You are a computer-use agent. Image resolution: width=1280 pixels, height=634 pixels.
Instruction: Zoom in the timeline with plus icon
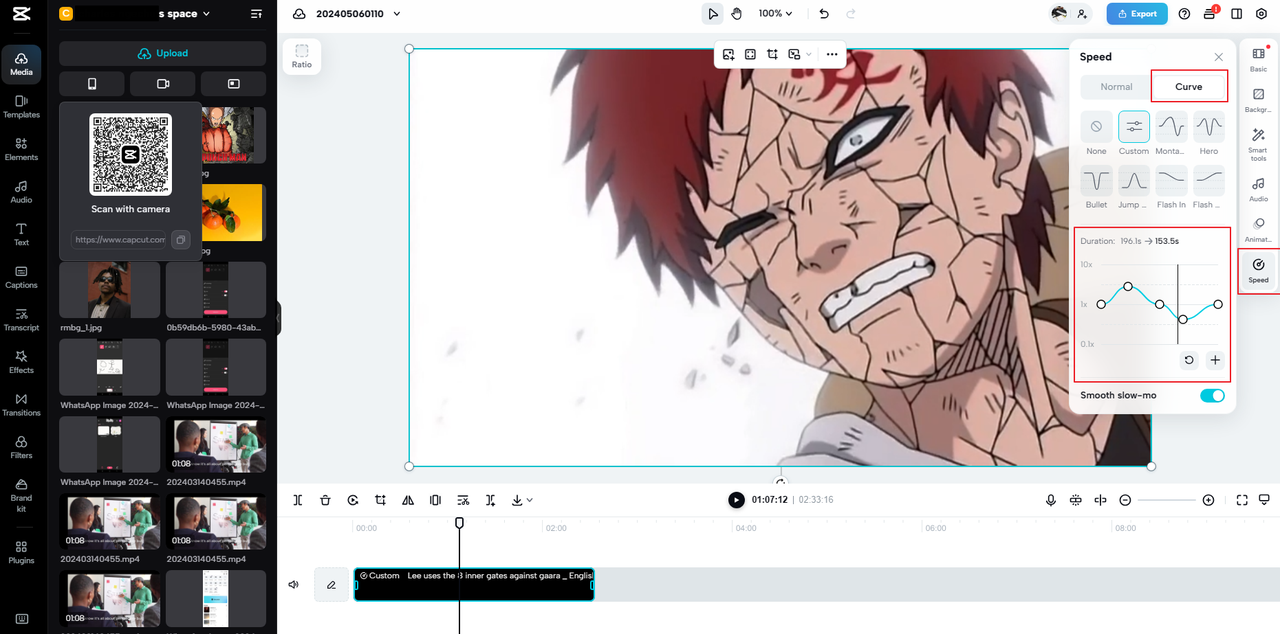(x=1208, y=500)
